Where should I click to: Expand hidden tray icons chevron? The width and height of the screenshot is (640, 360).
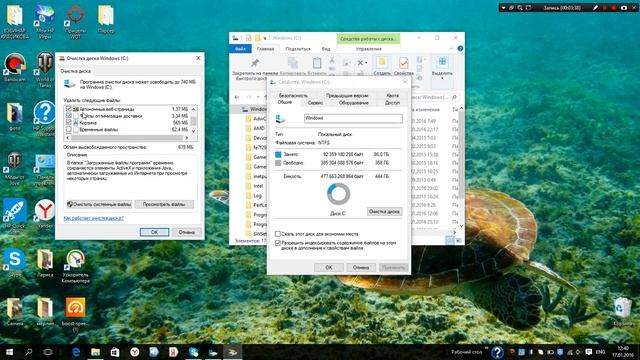point(487,348)
